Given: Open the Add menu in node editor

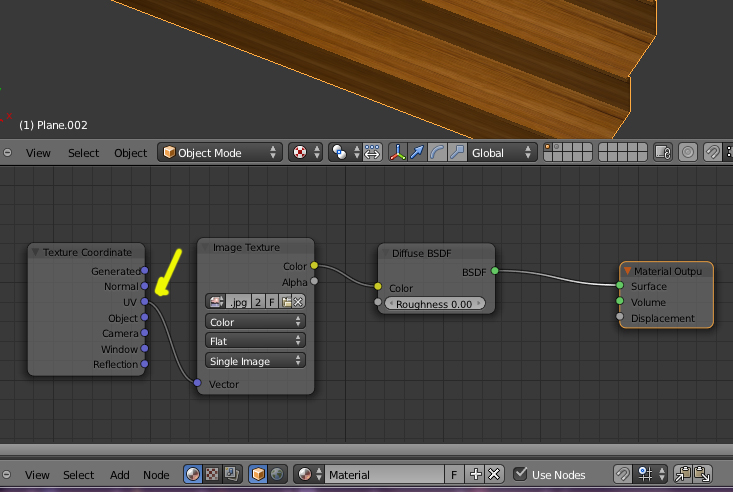Looking at the screenshot, I should click(120, 475).
